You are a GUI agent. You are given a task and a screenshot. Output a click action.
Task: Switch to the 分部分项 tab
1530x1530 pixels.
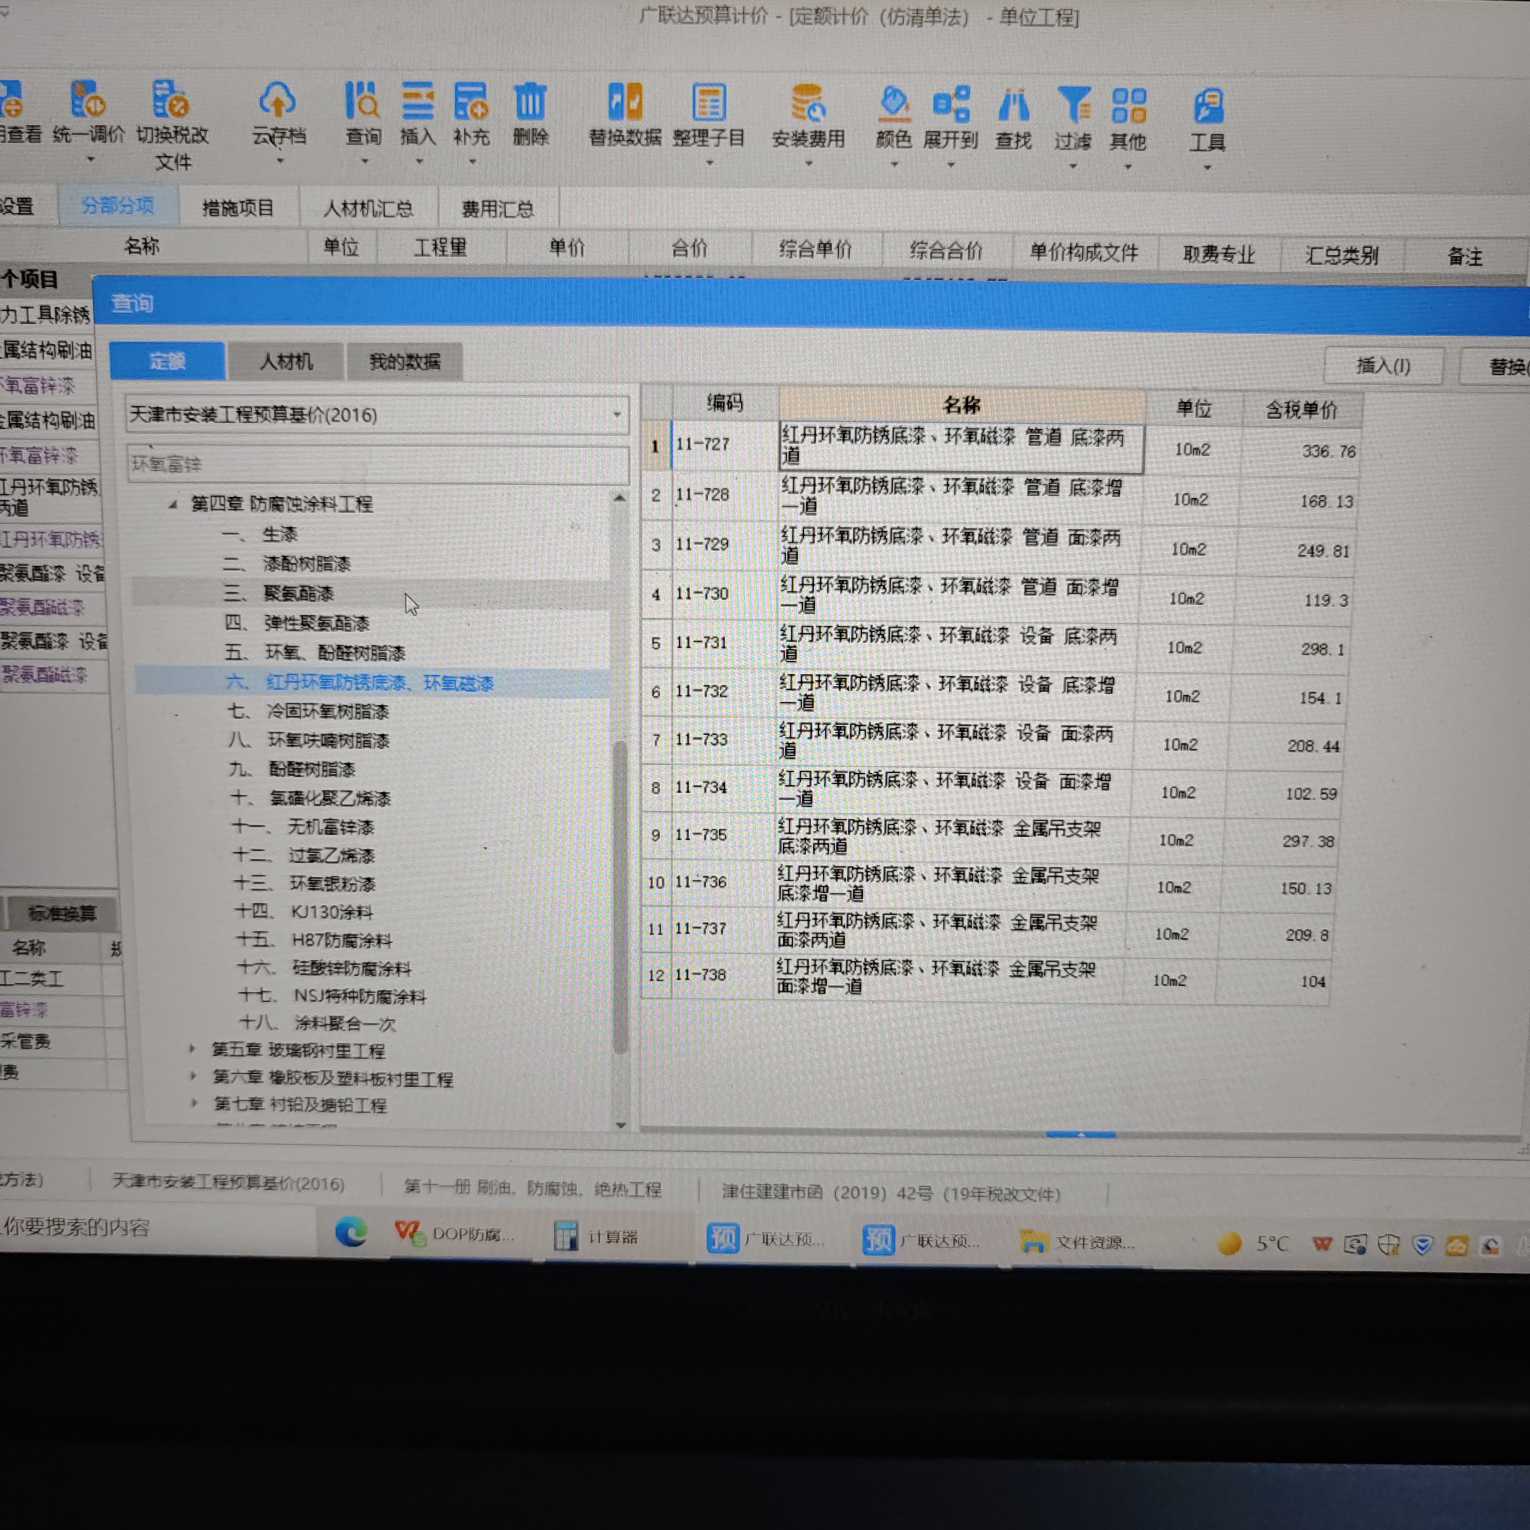[117, 205]
